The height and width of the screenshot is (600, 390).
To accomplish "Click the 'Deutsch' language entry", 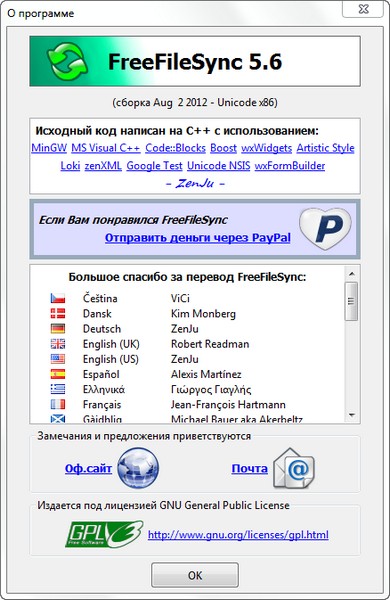I will (102, 329).
